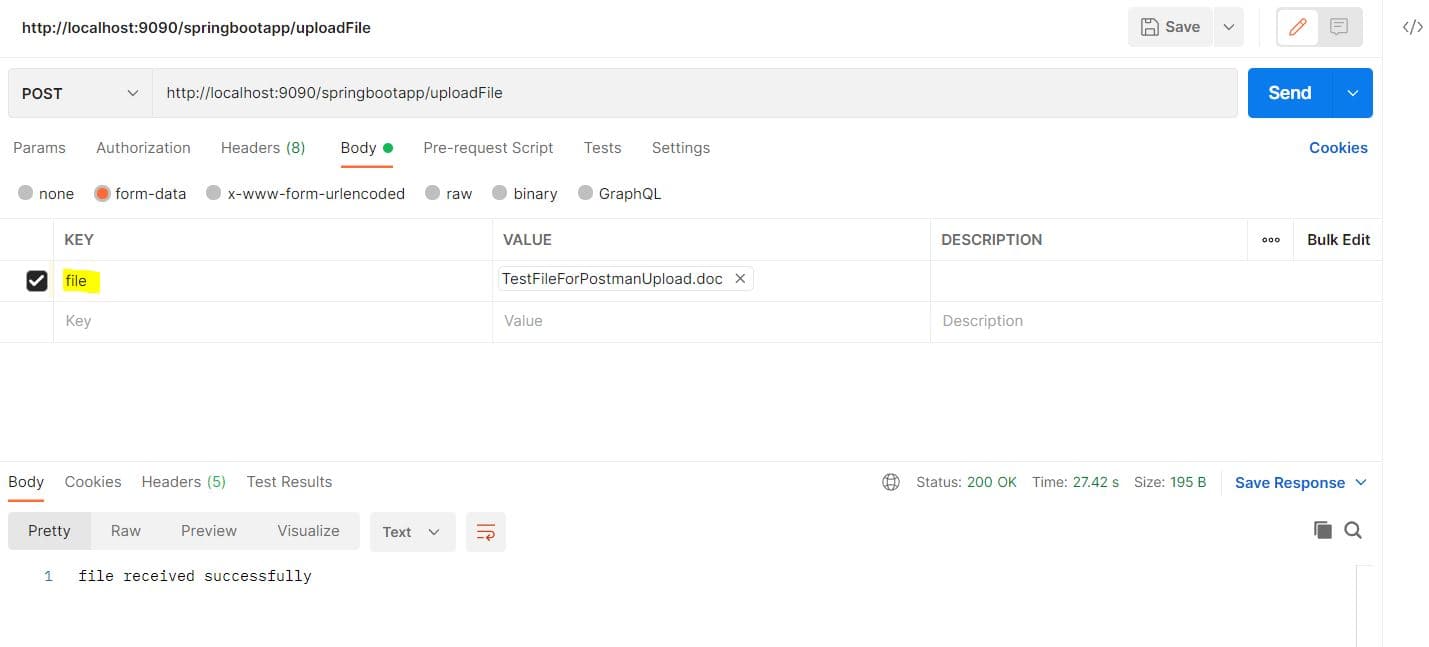Uncheck the file key row checkbox
This screenshot has height=647, width=1429.
click(x=37, y=280)
